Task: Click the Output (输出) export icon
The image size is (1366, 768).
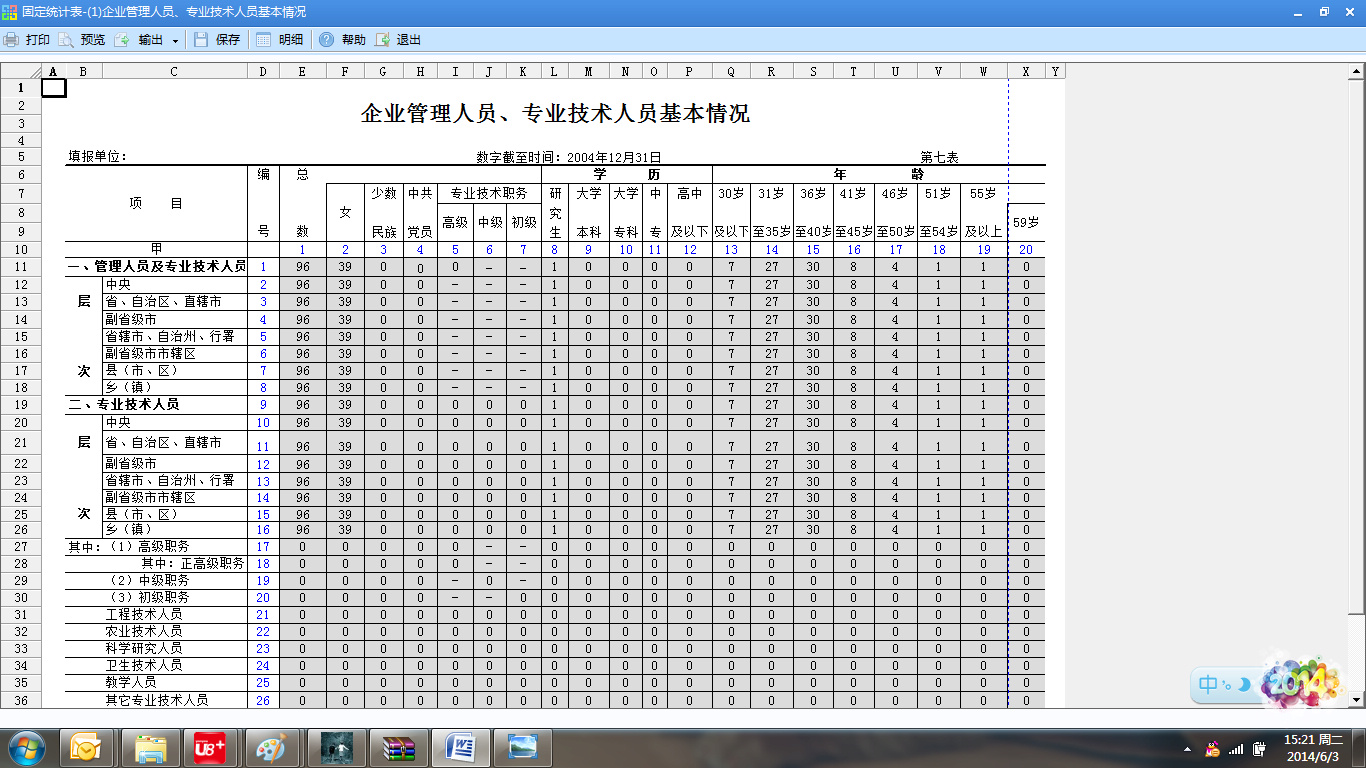Action: 122,40
